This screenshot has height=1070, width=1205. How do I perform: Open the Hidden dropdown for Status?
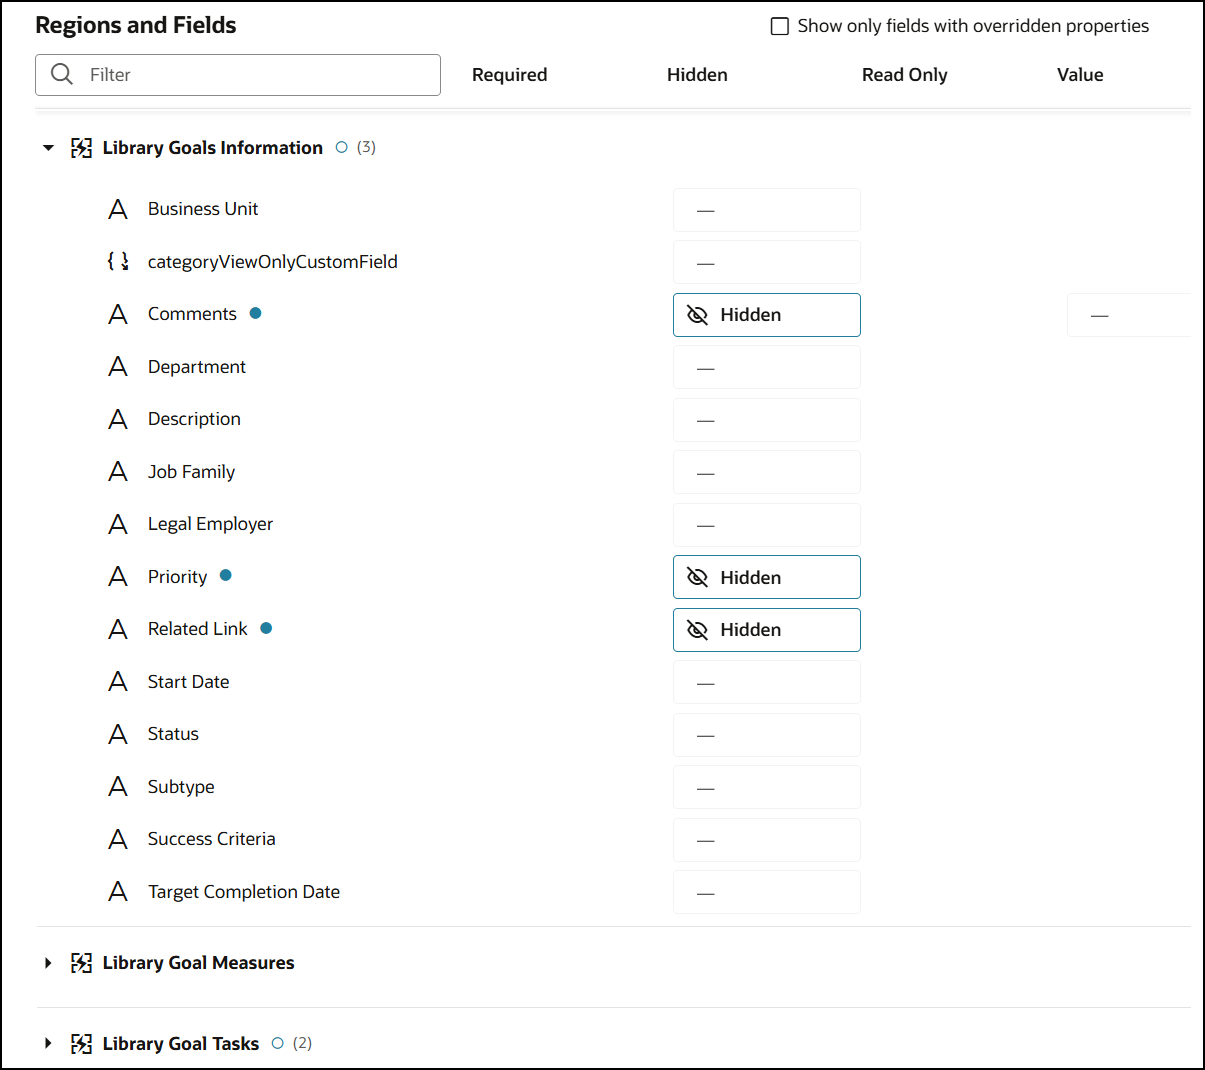[766, 735]
